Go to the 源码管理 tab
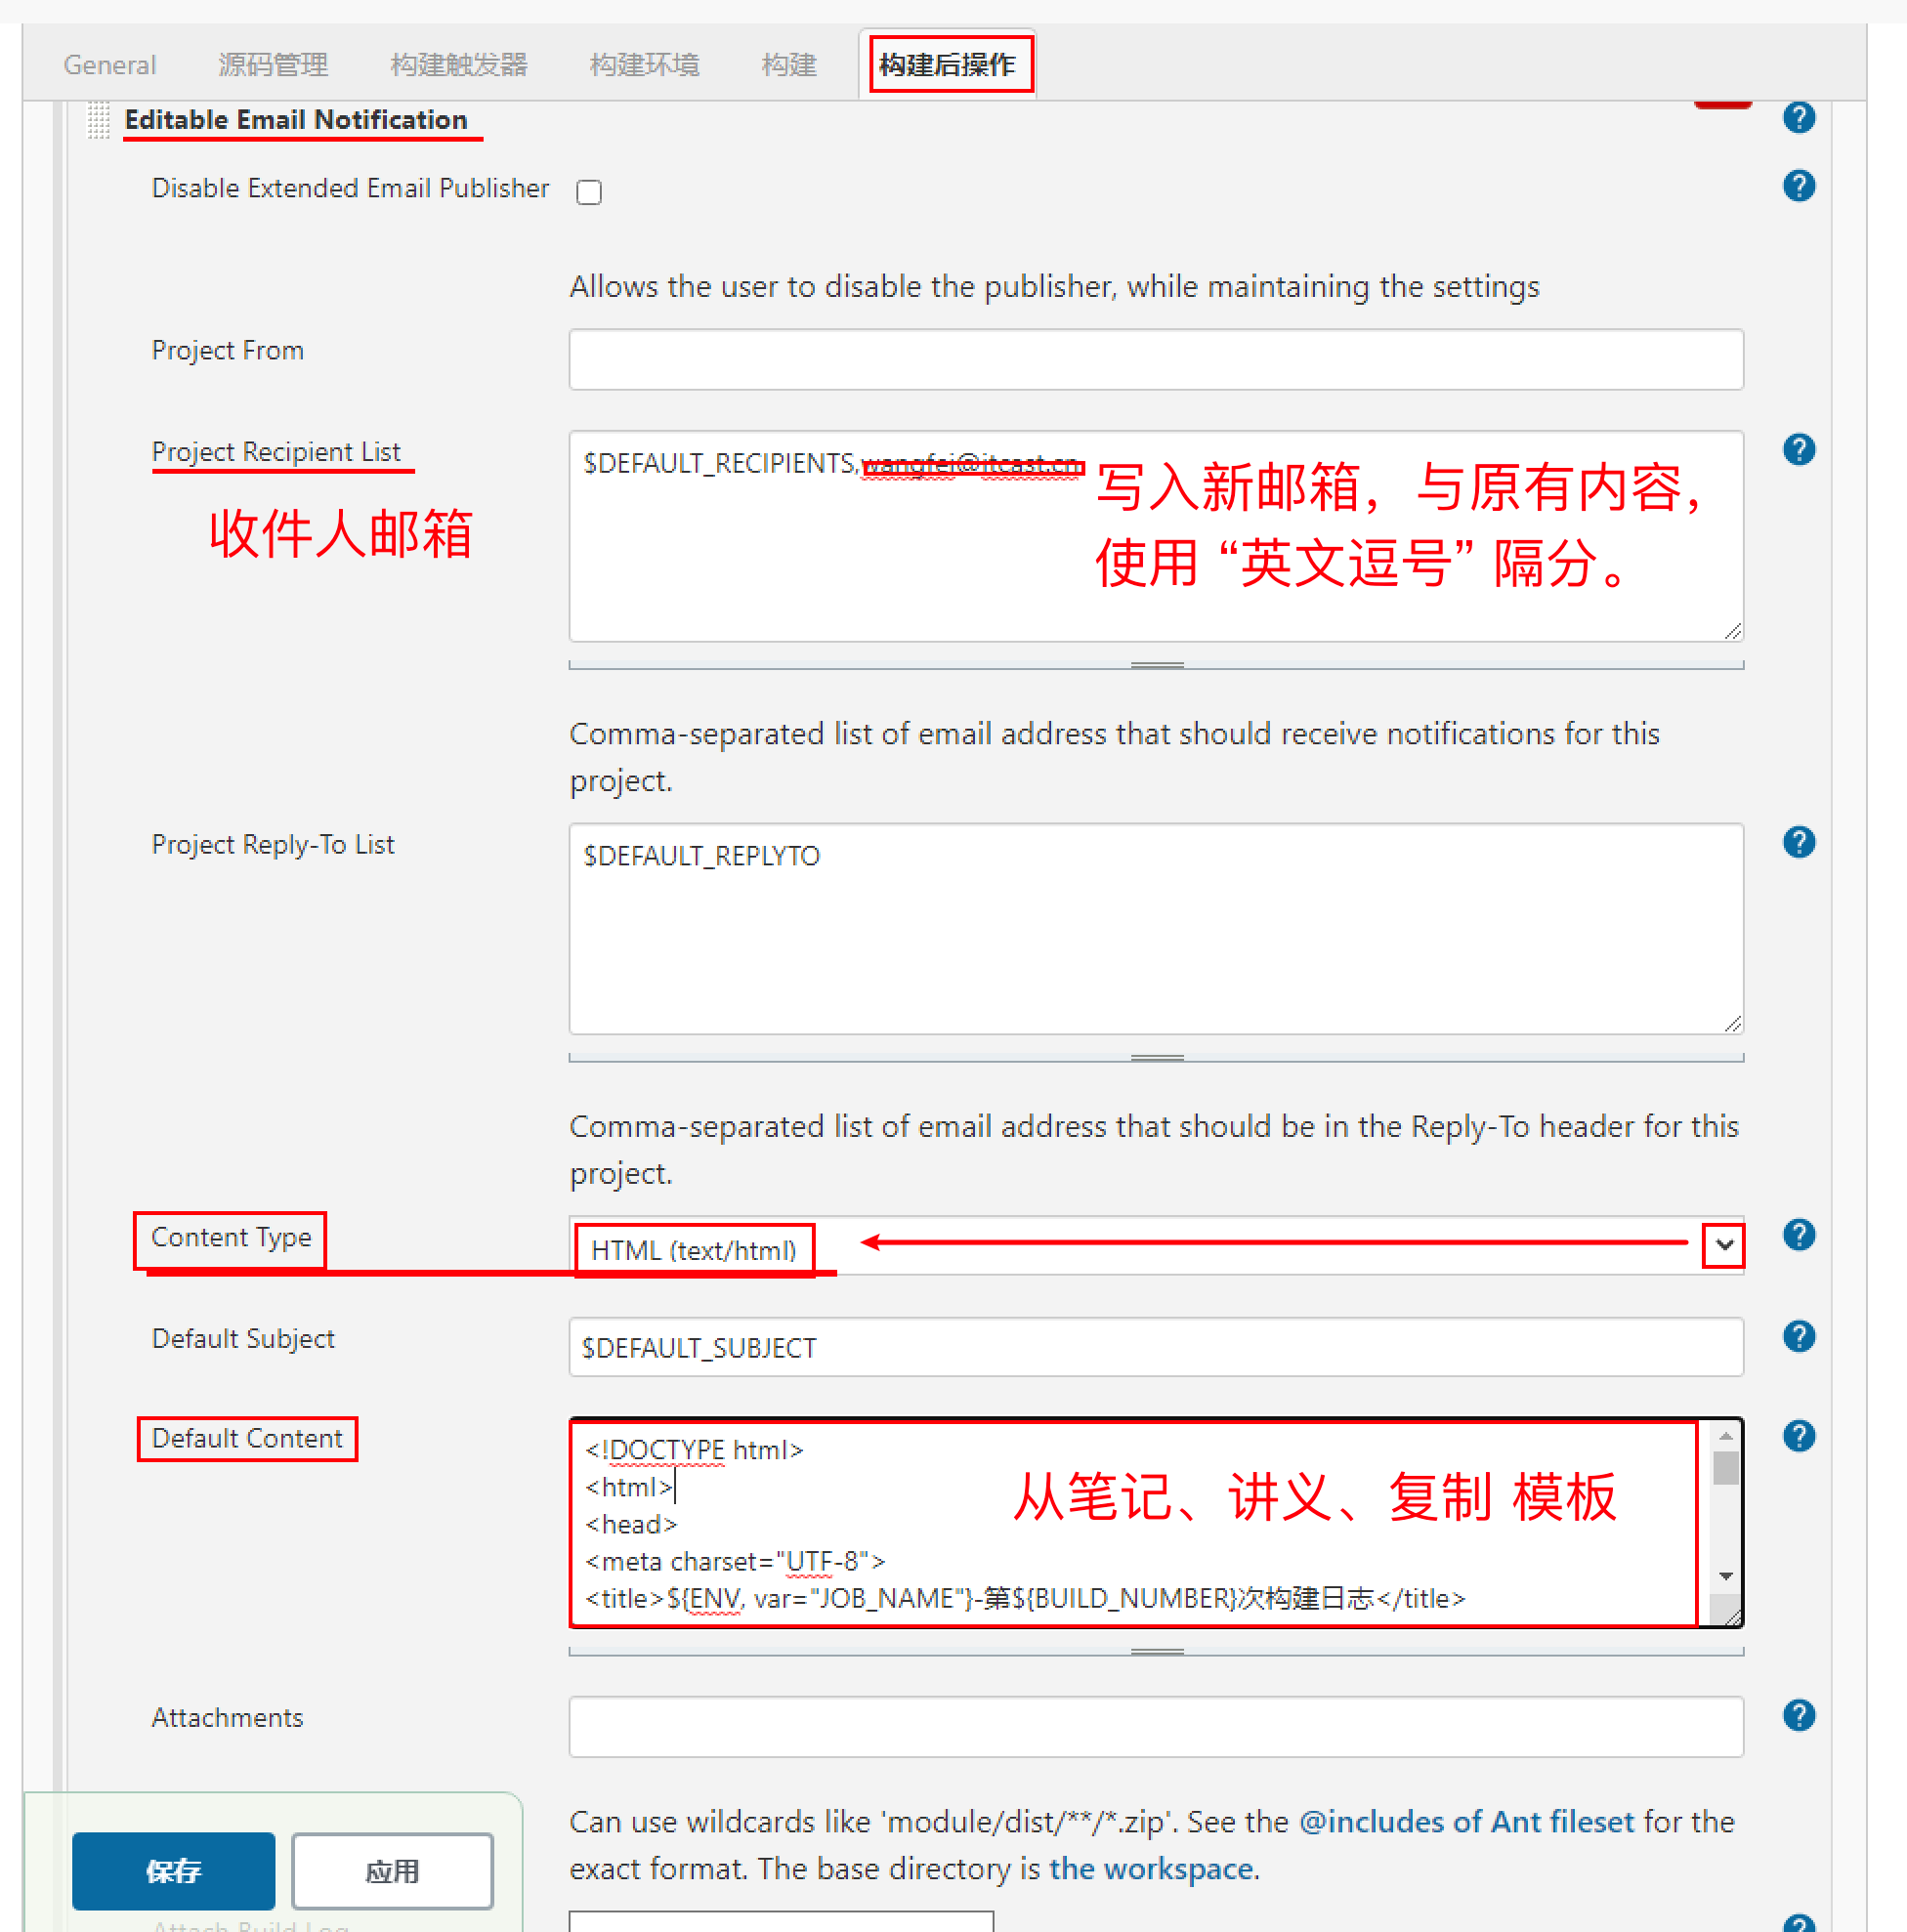 click(273, 65)
